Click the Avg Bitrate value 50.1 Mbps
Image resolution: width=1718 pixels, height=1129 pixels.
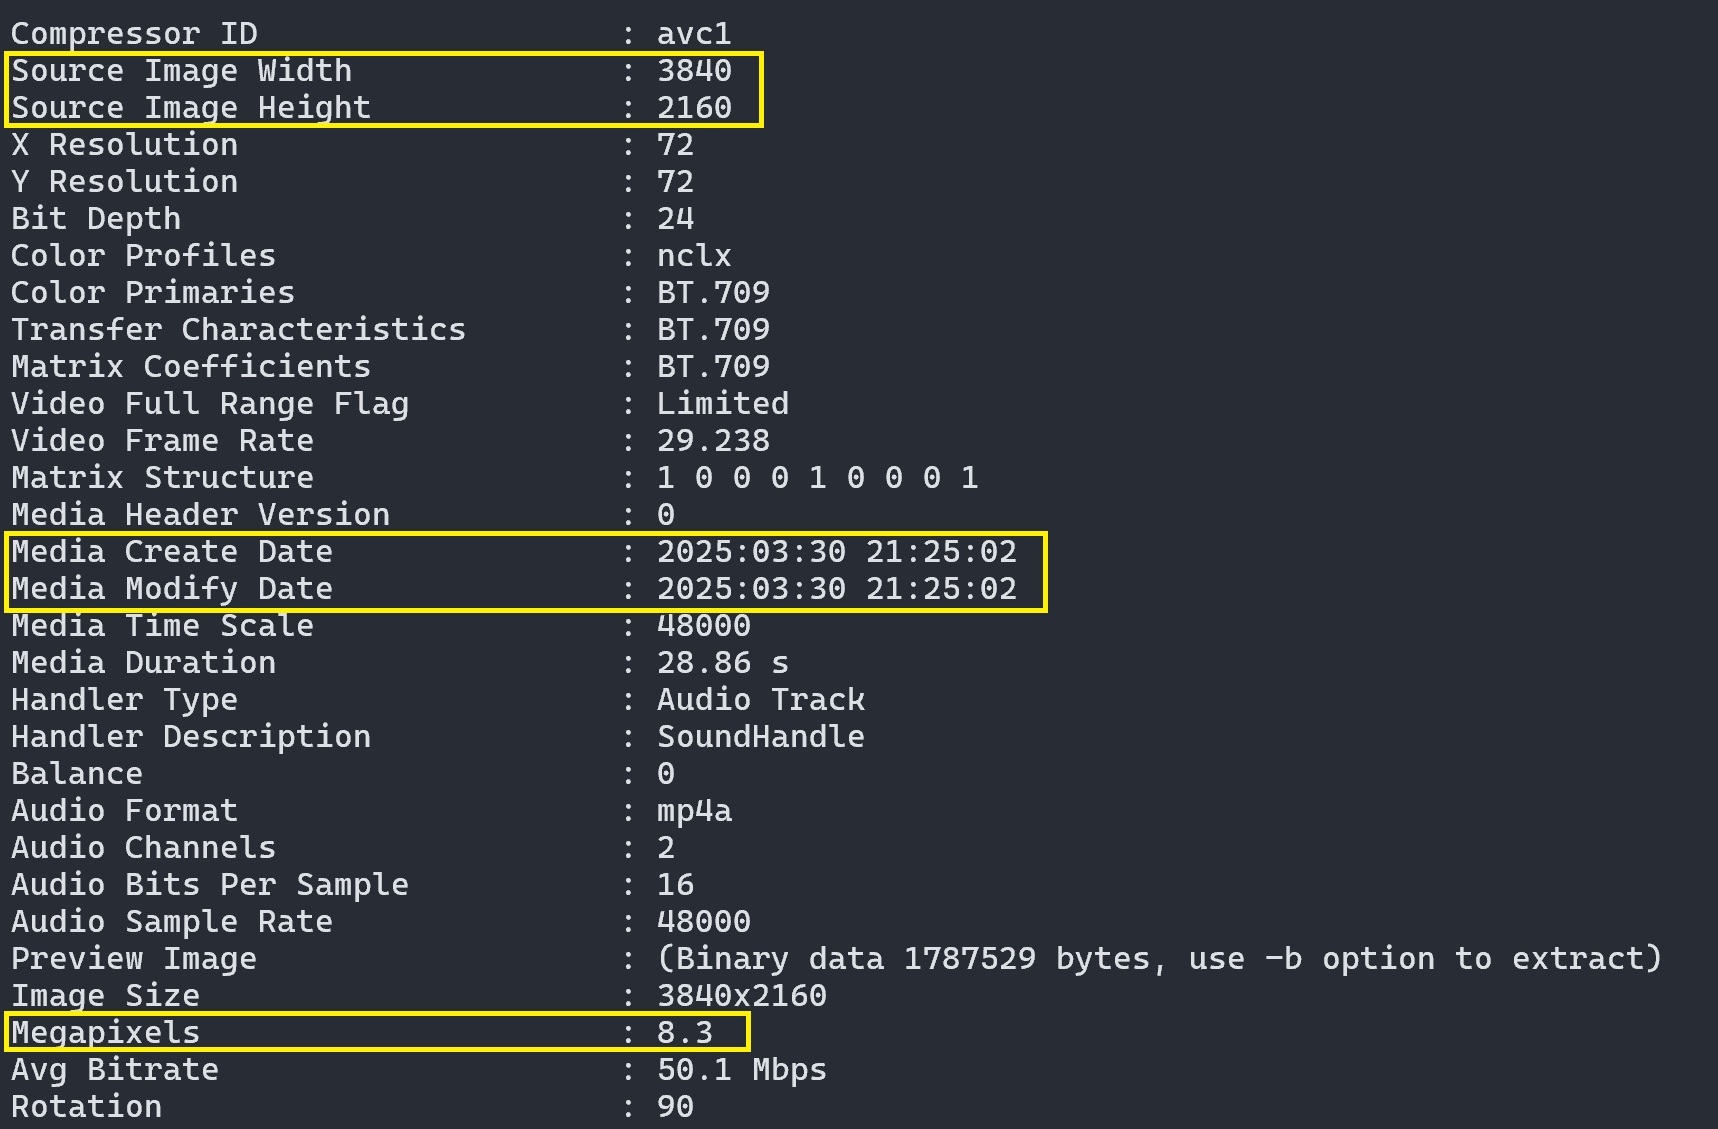[741, 1070]
